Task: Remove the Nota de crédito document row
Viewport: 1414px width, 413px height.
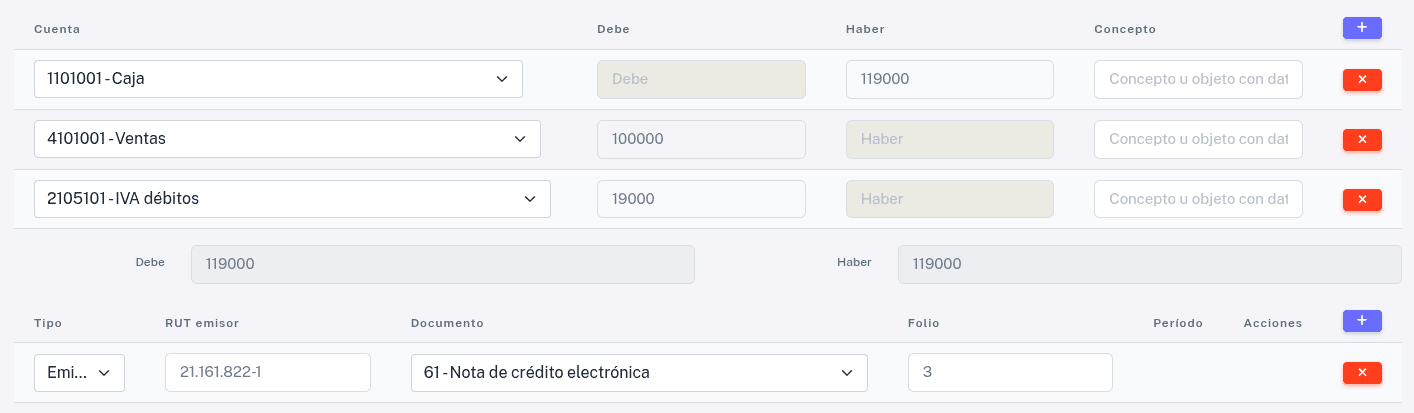Action: 1361,373
